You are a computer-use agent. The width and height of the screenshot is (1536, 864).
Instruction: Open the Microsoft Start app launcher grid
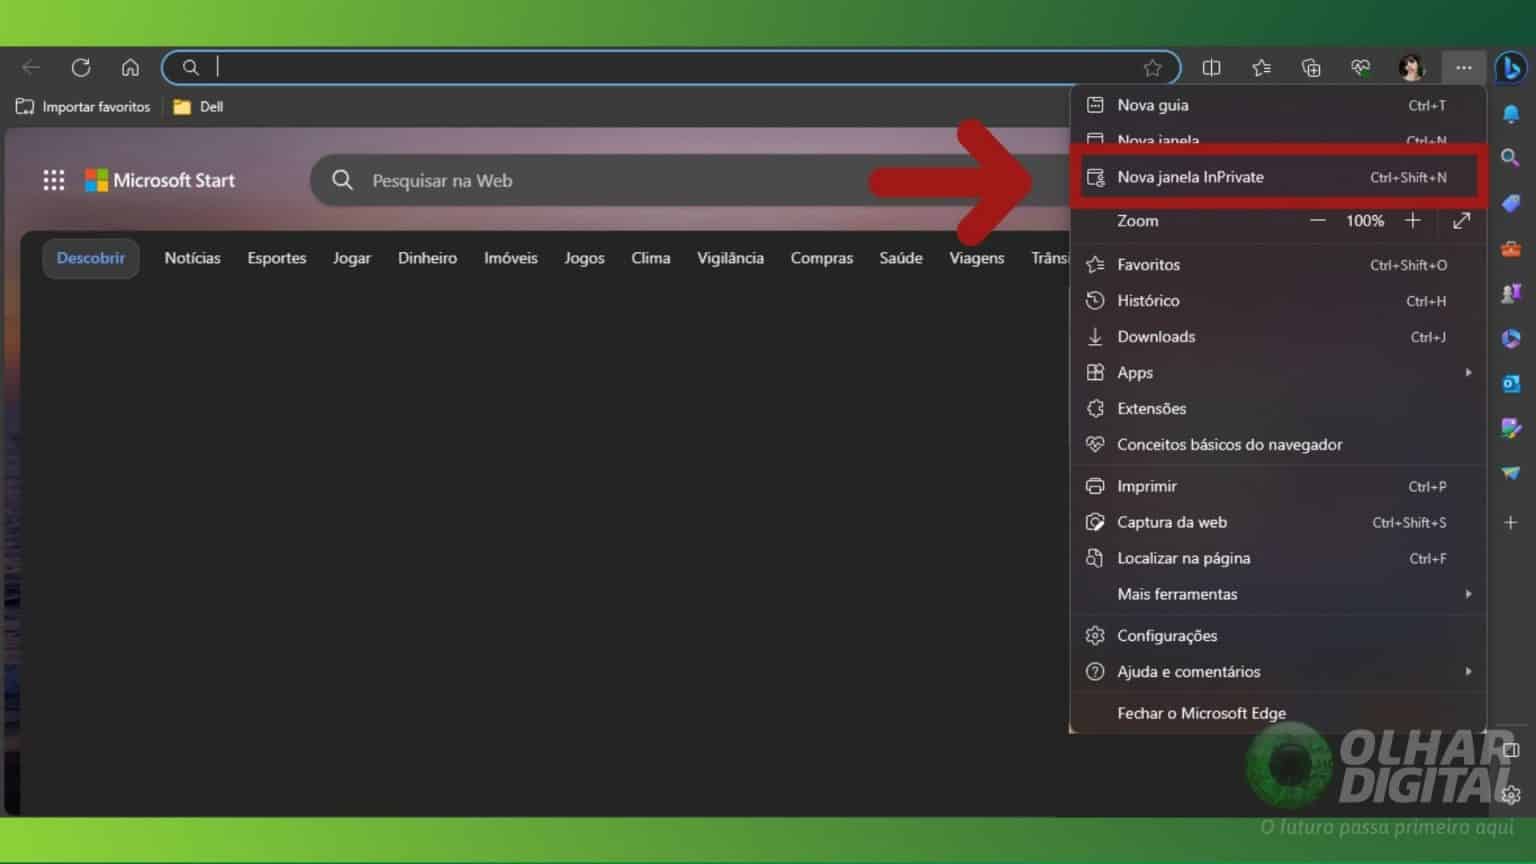[53, 180]
